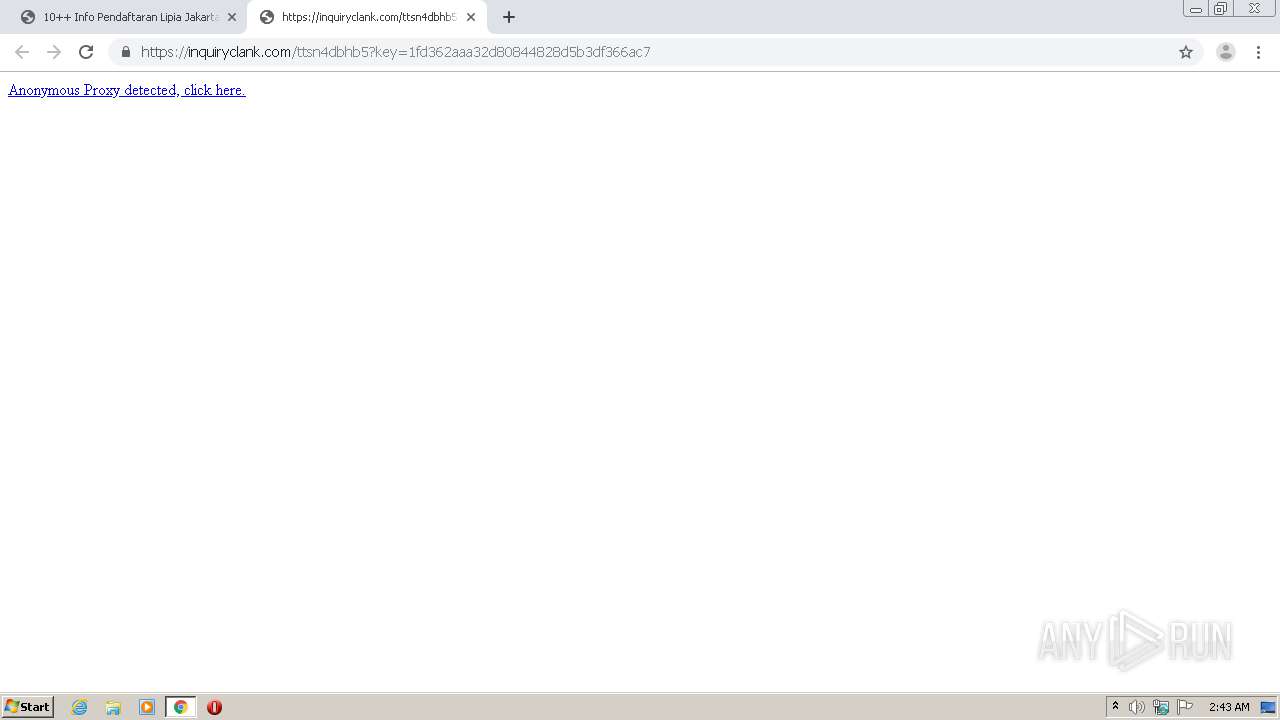Activate the Chrome taskbar button
This screenshot has height=720, width=1280.
pos(180,707)
